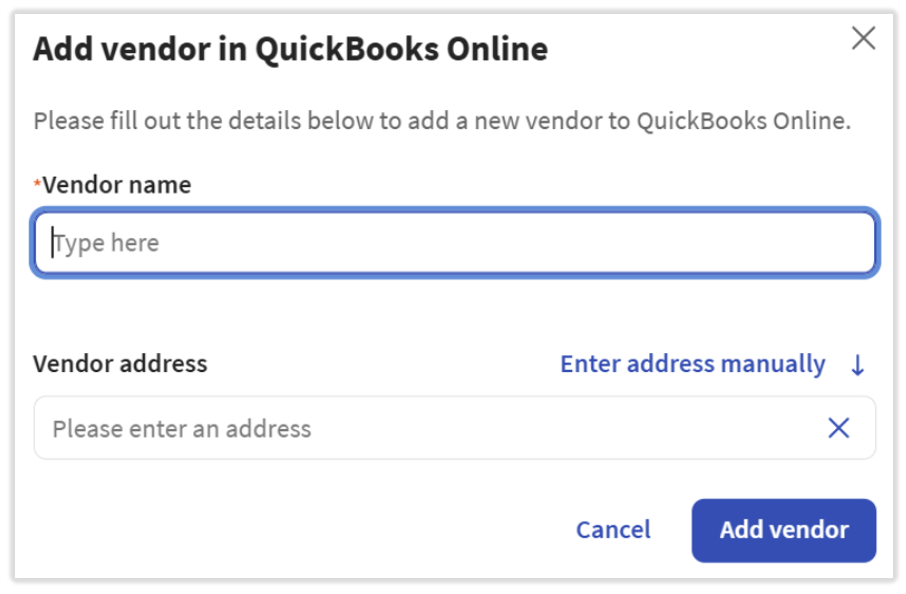
Task: Click the Type here placeholder text
Action: pos(107,243)
